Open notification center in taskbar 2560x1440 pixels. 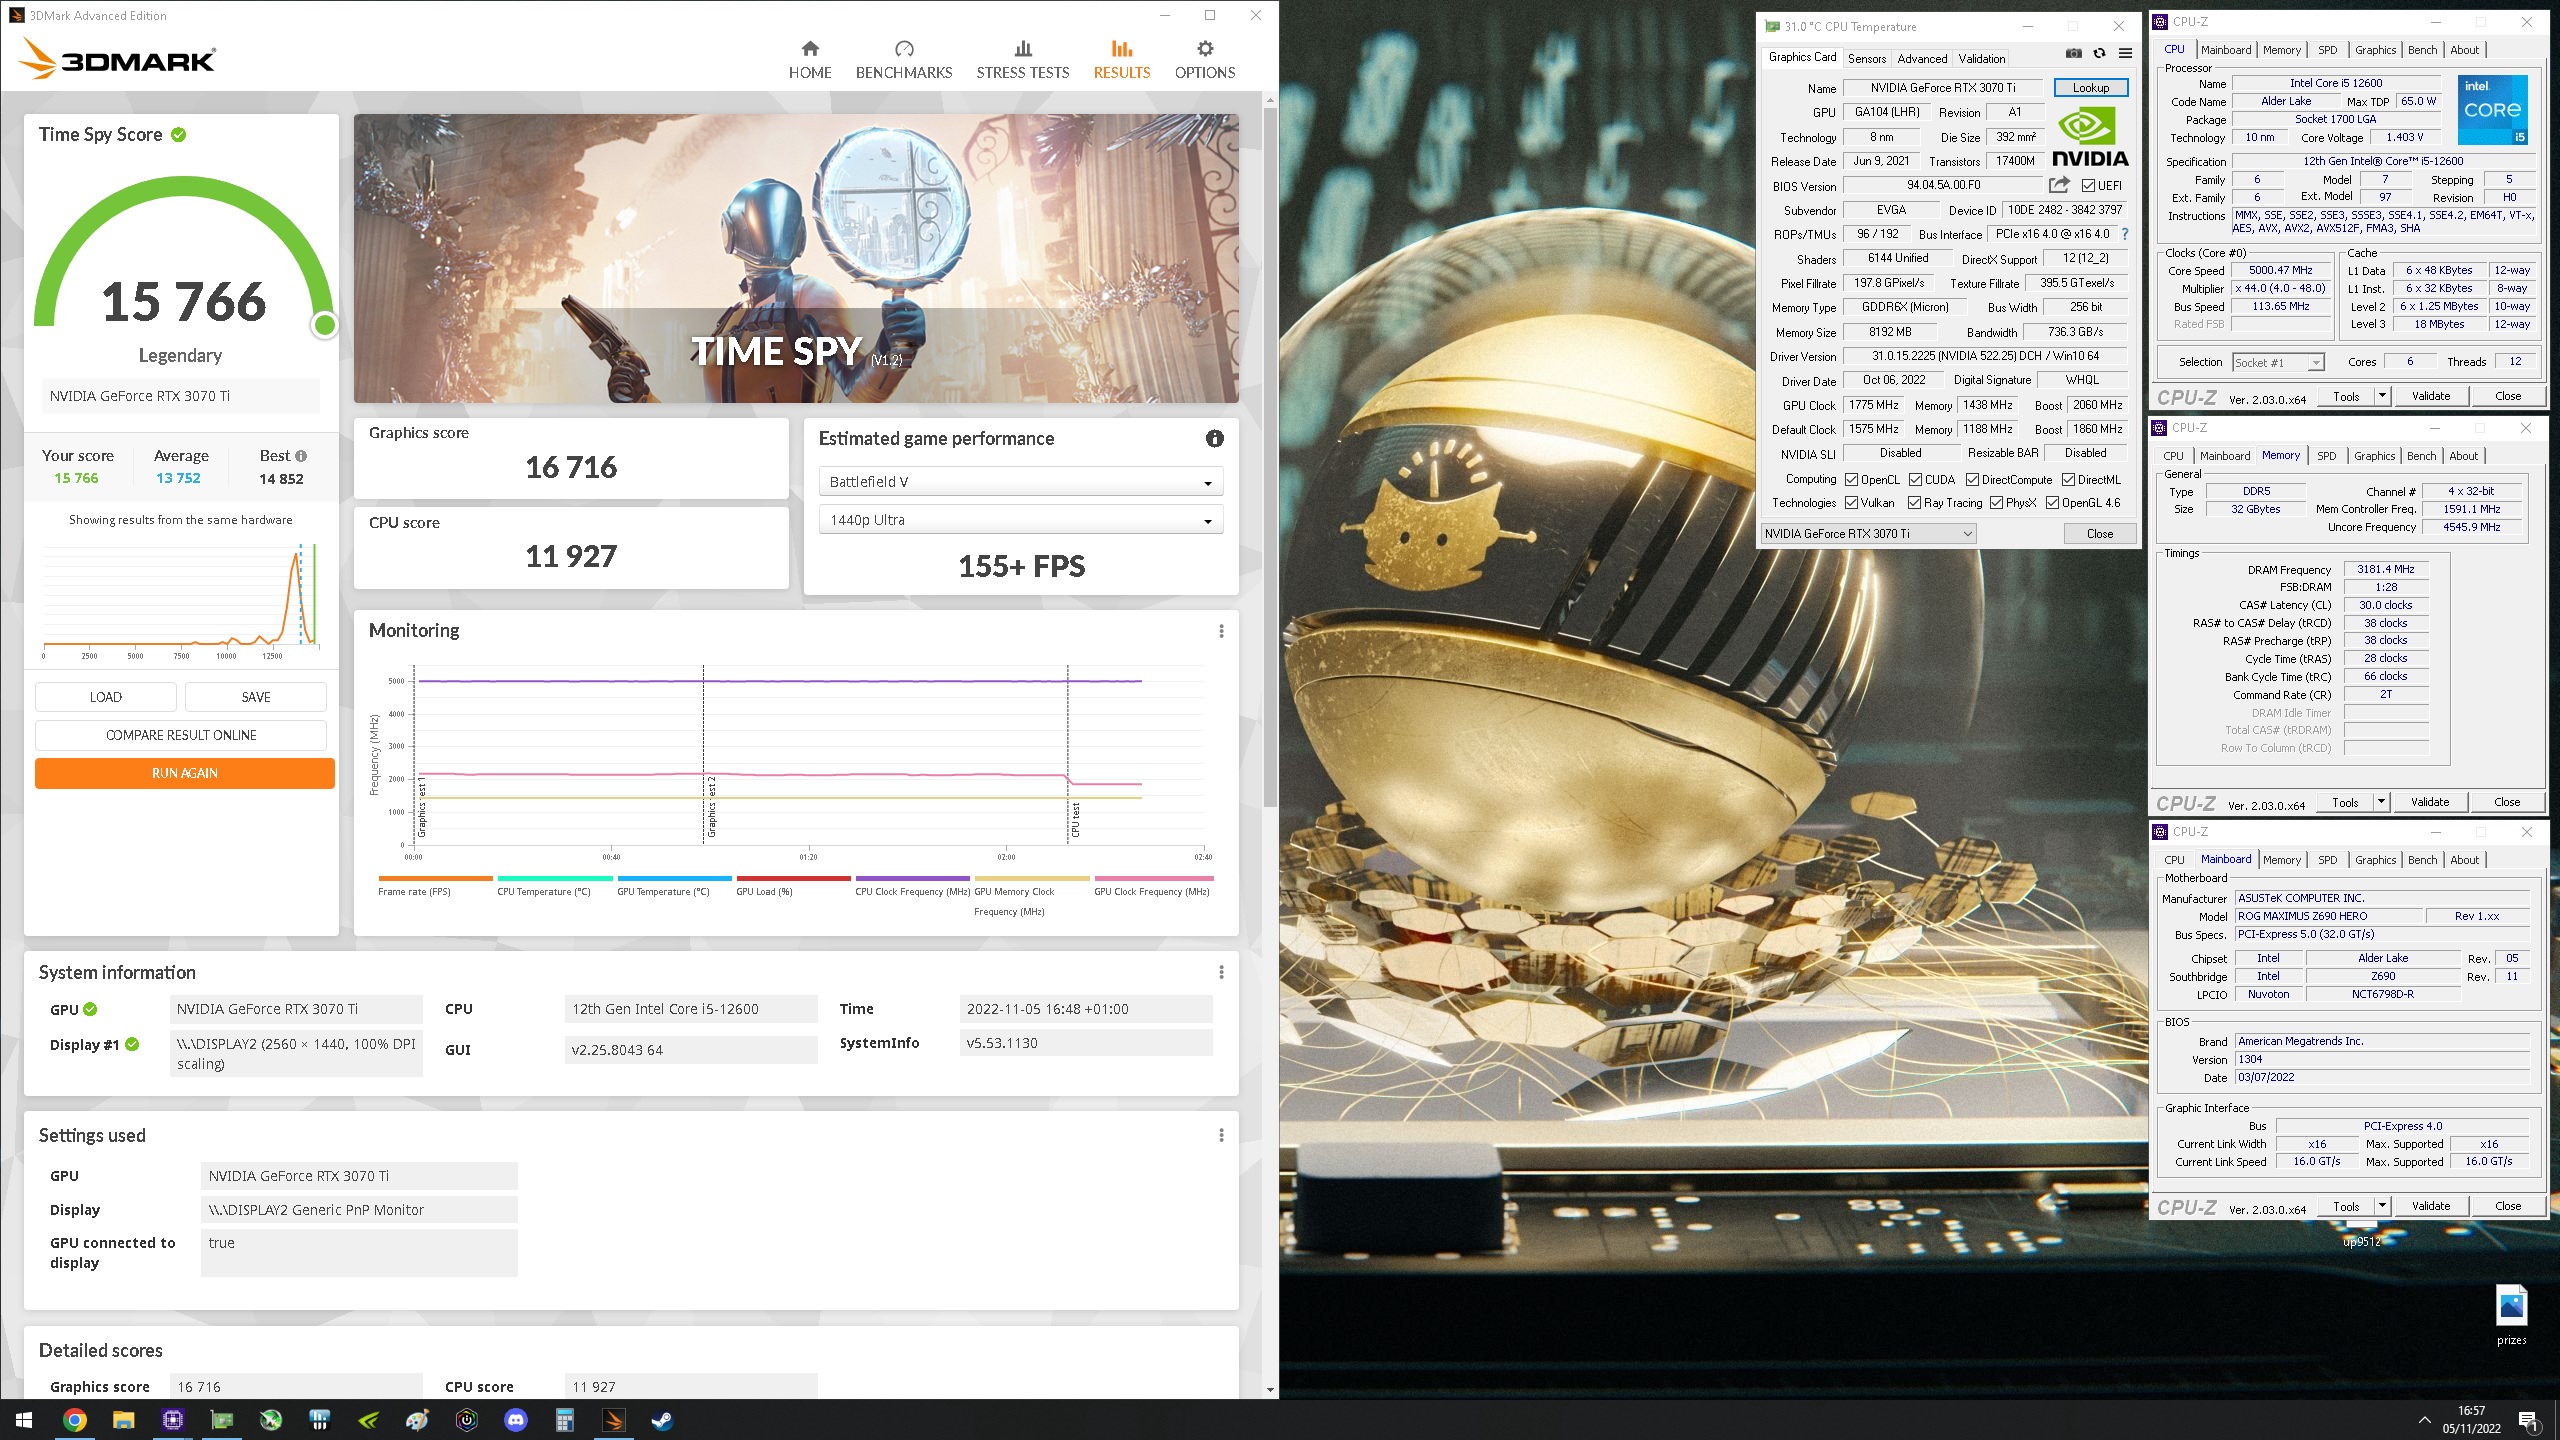[2527, 1421]
